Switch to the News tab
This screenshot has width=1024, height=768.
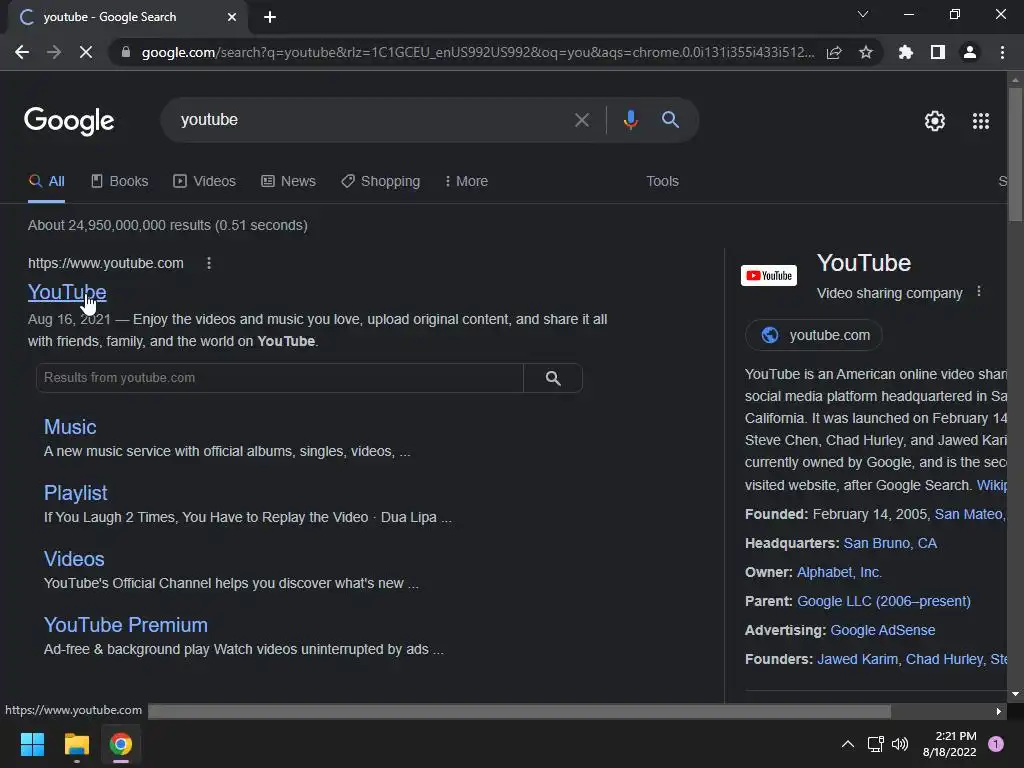tap(288, 182)
